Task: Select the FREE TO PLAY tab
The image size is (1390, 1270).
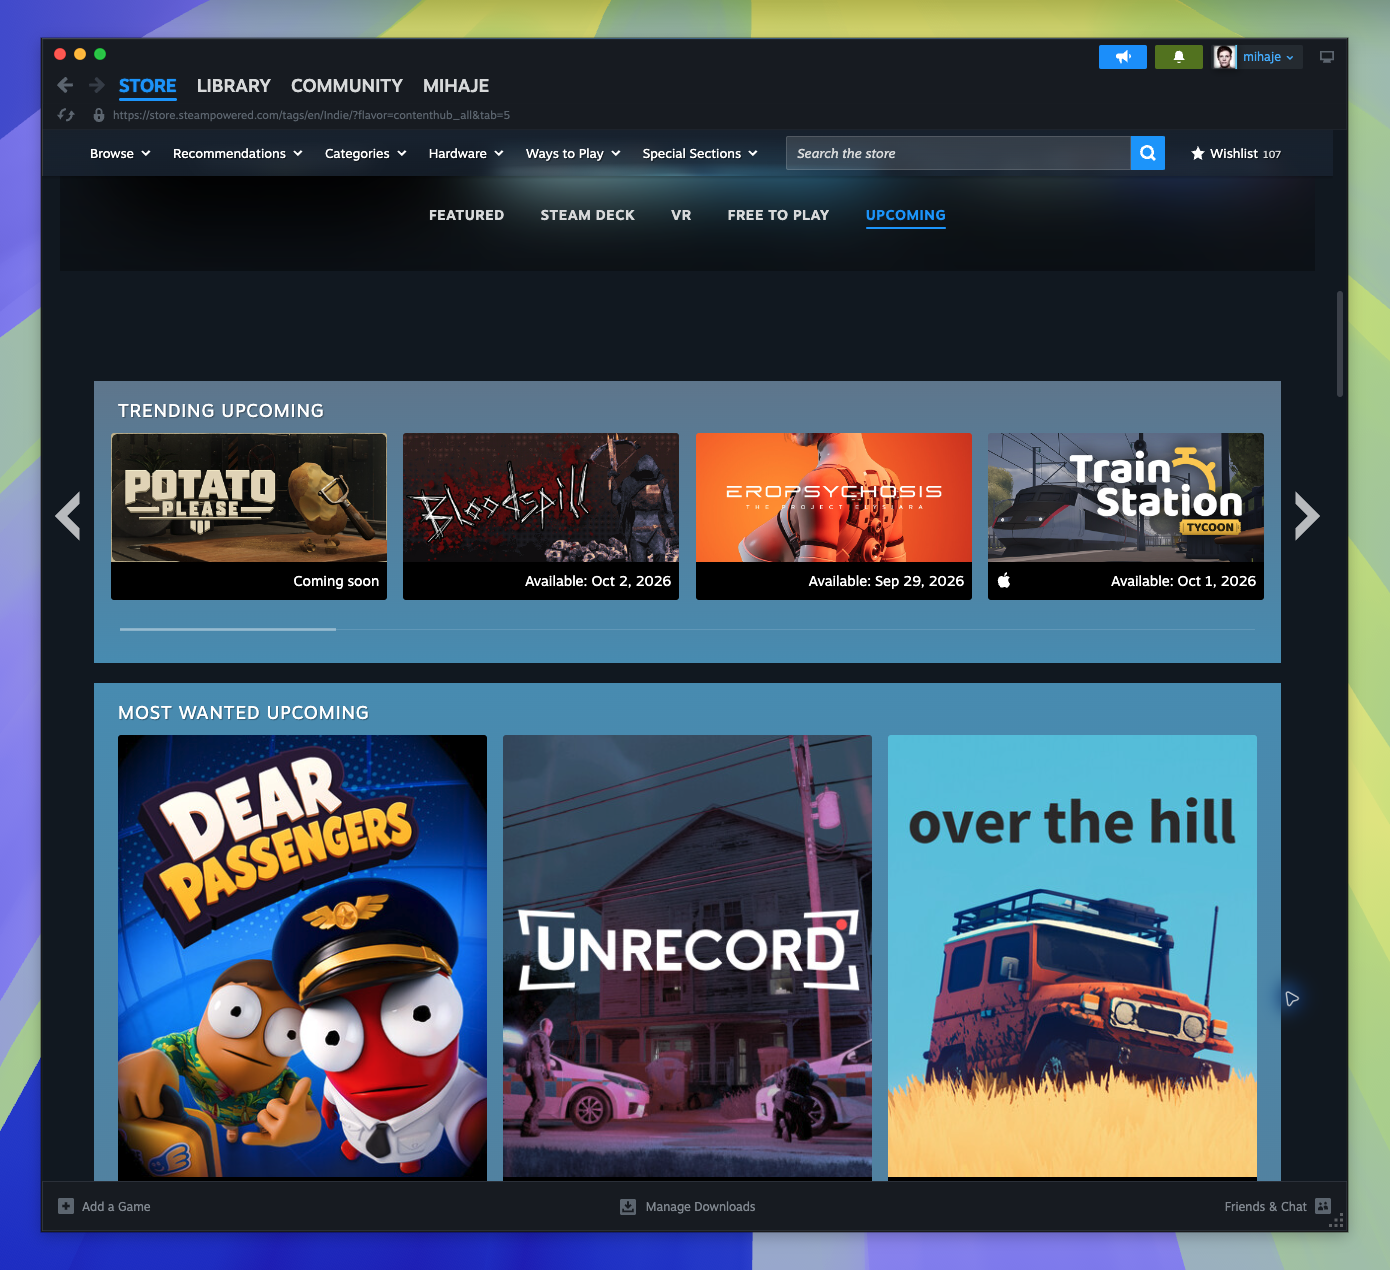Action: click(x=778, y=215)
